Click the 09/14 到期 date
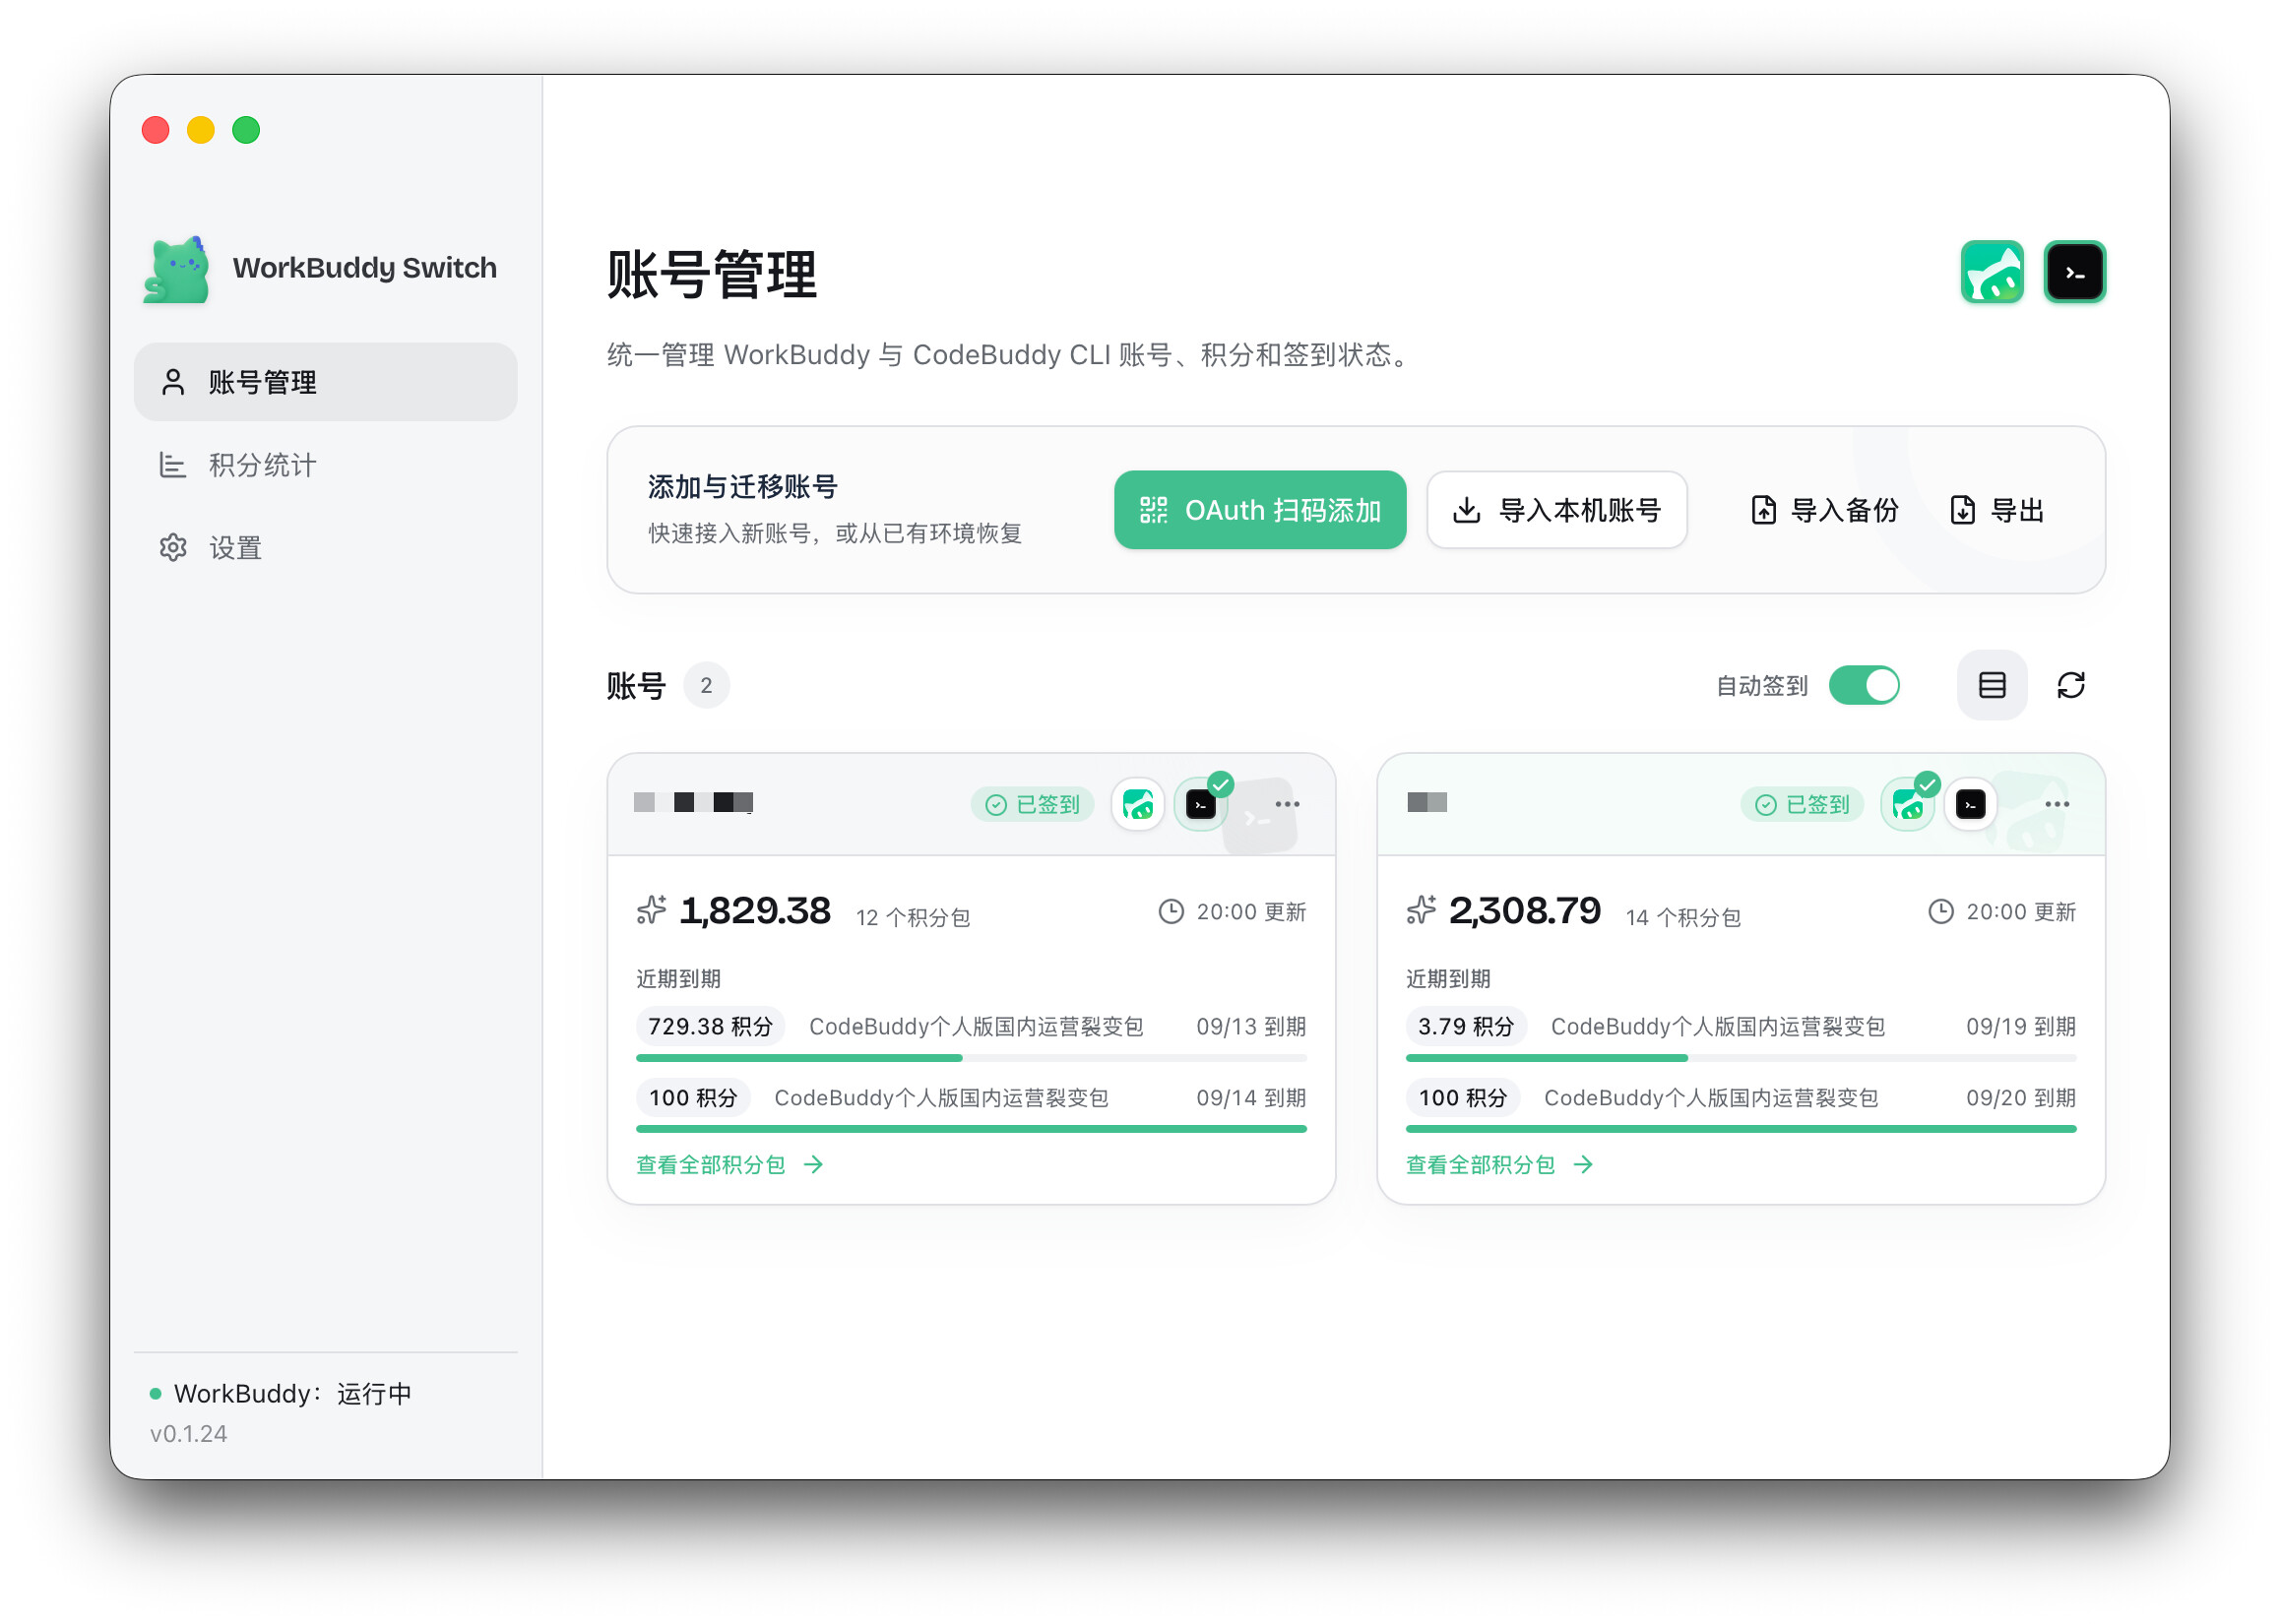The image size is (2280, 1624). click(x=1251, y=1098)
